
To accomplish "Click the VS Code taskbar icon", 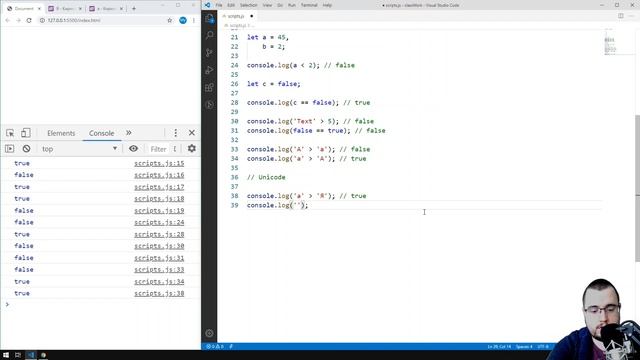I will tap(31, 355).
